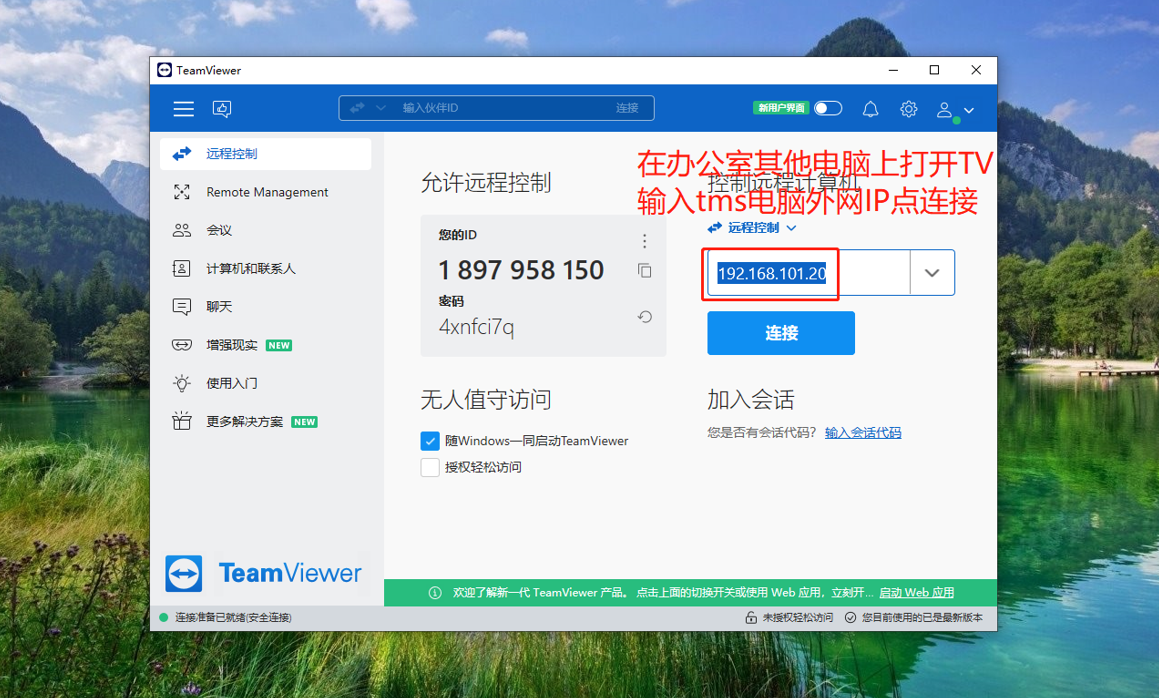Image resolution: width=1159 pixels, height=698 pixels.
Task: Open the Remote Management sidebar item
Action: click(x=265, y=192)
